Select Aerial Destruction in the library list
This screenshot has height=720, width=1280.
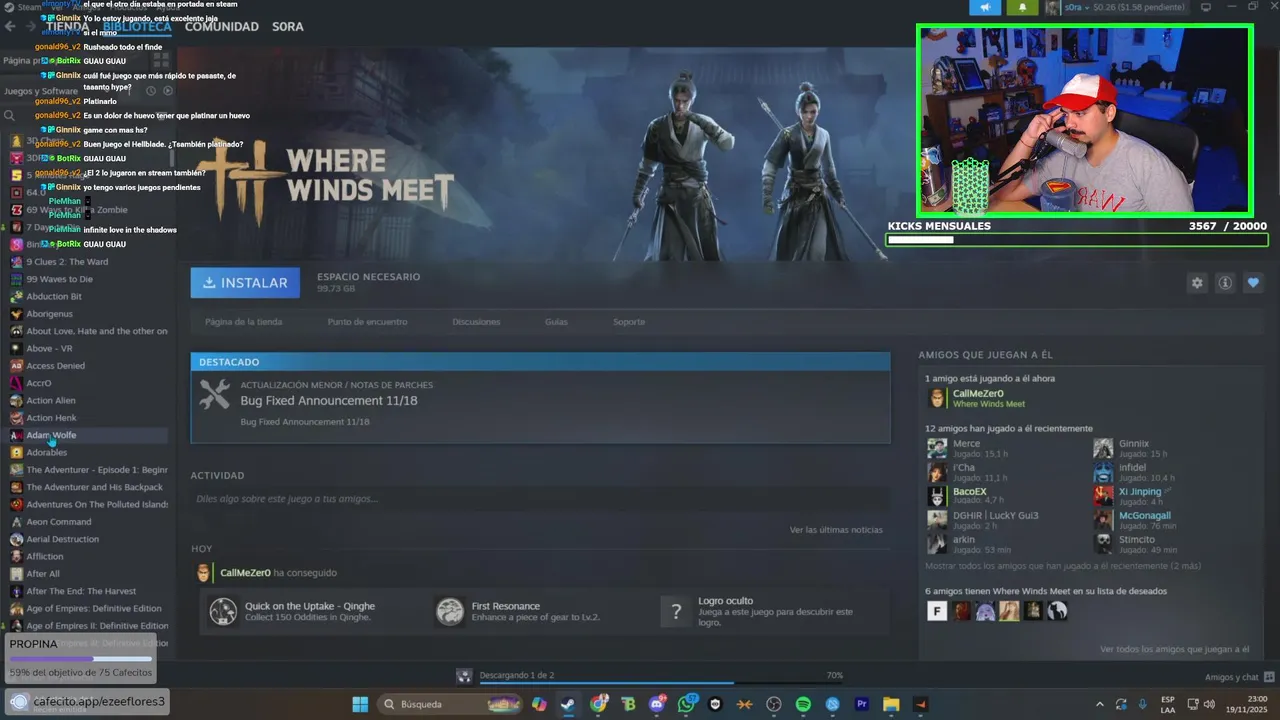pyautogui.click(x=62, y=539)
